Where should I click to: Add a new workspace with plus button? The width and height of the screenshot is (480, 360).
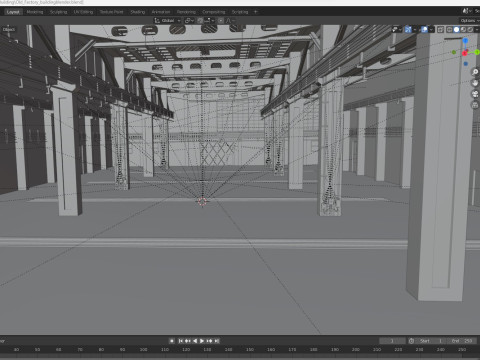(256, 12)
